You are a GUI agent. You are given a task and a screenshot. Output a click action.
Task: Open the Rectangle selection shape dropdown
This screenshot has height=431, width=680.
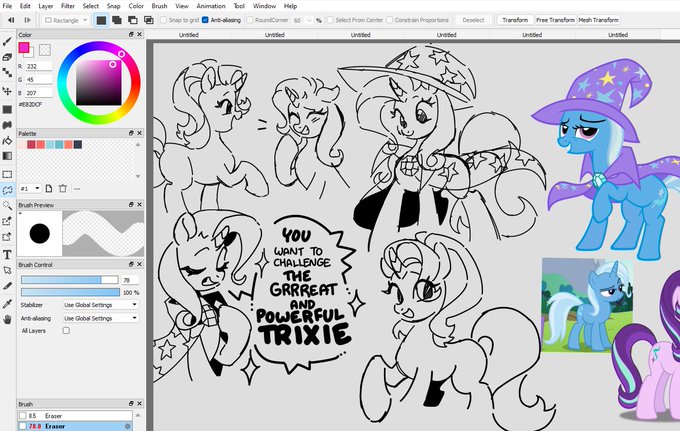pos(66,20)
